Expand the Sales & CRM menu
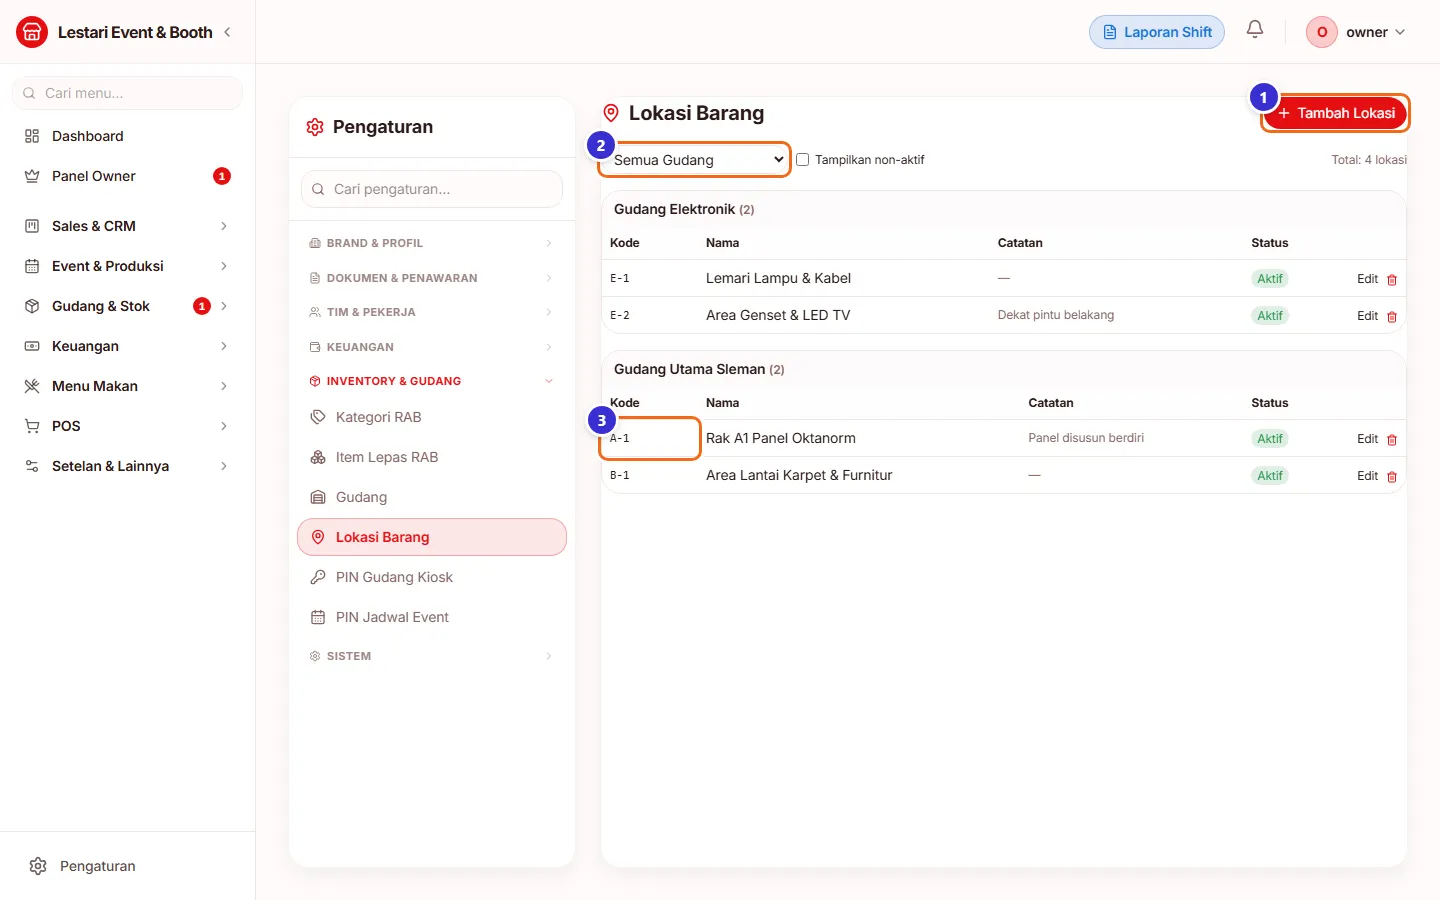The width and height of the screenshot is (1440, 900). tap(128, 226)
